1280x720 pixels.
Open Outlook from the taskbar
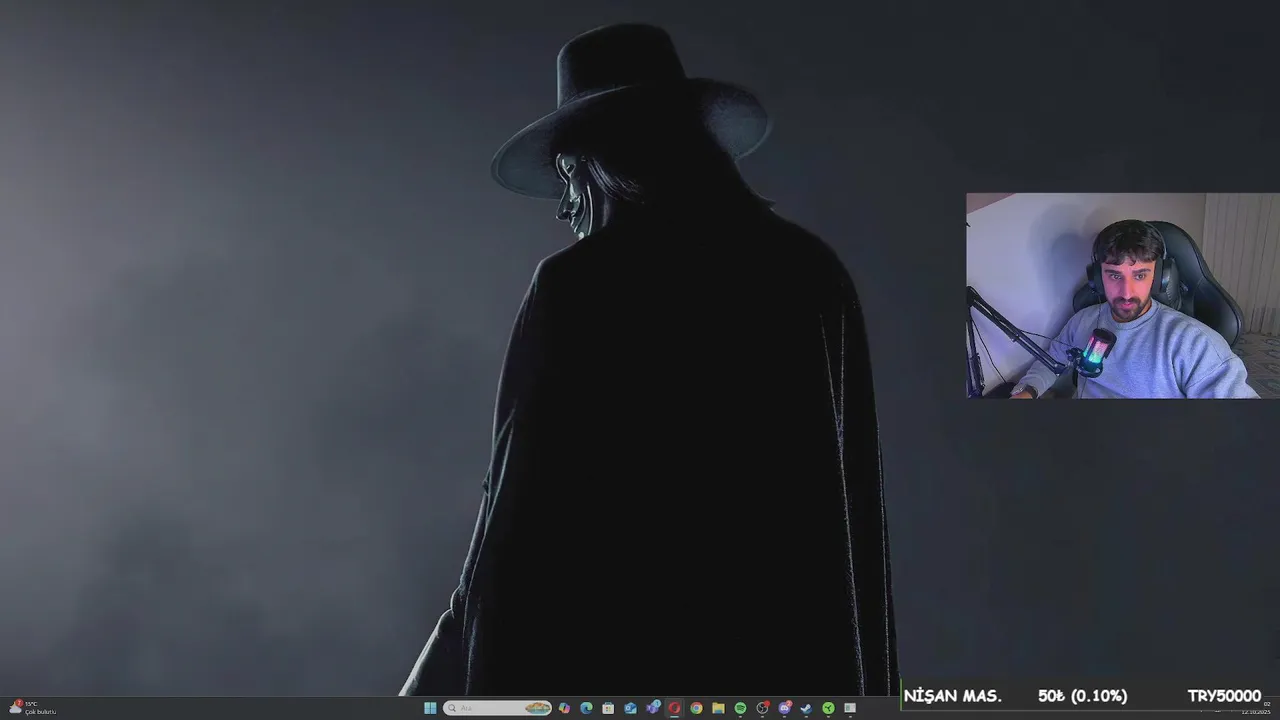(630, 708)
